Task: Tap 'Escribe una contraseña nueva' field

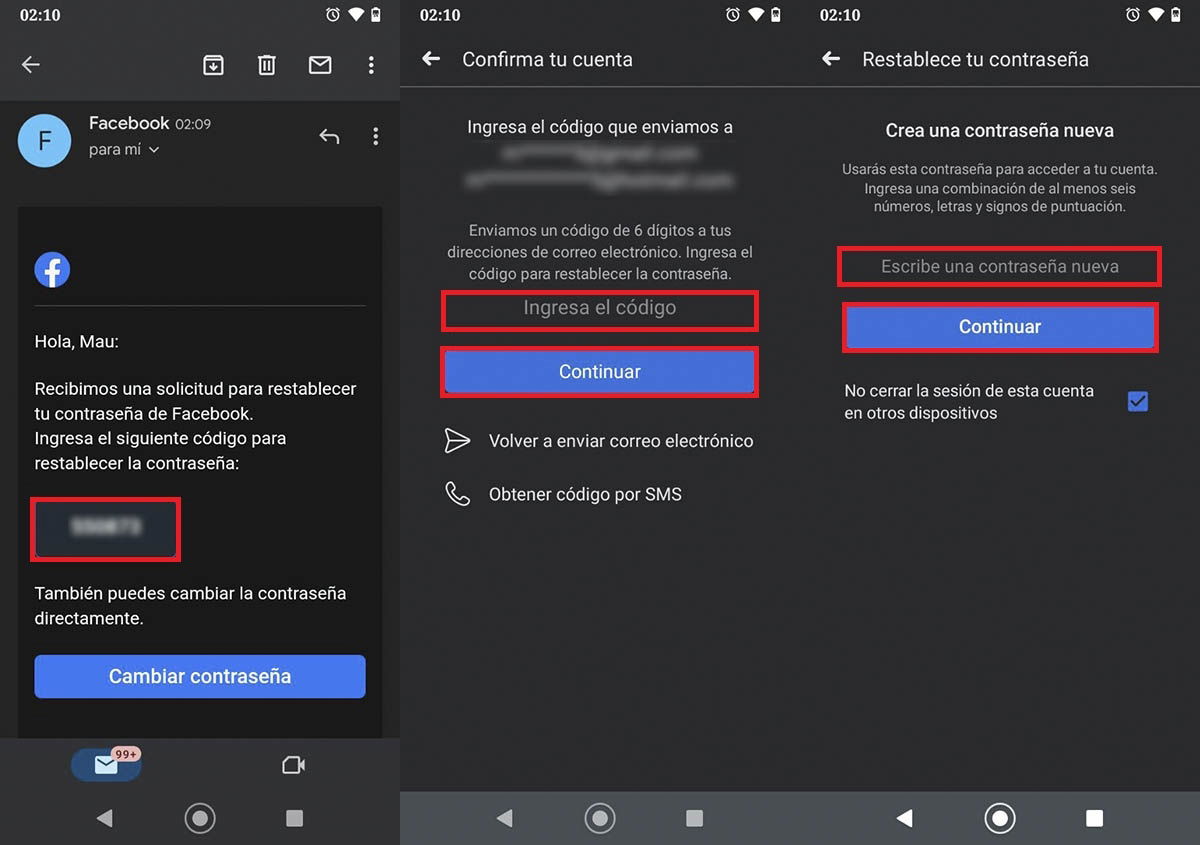Action: tap(999, 266)
